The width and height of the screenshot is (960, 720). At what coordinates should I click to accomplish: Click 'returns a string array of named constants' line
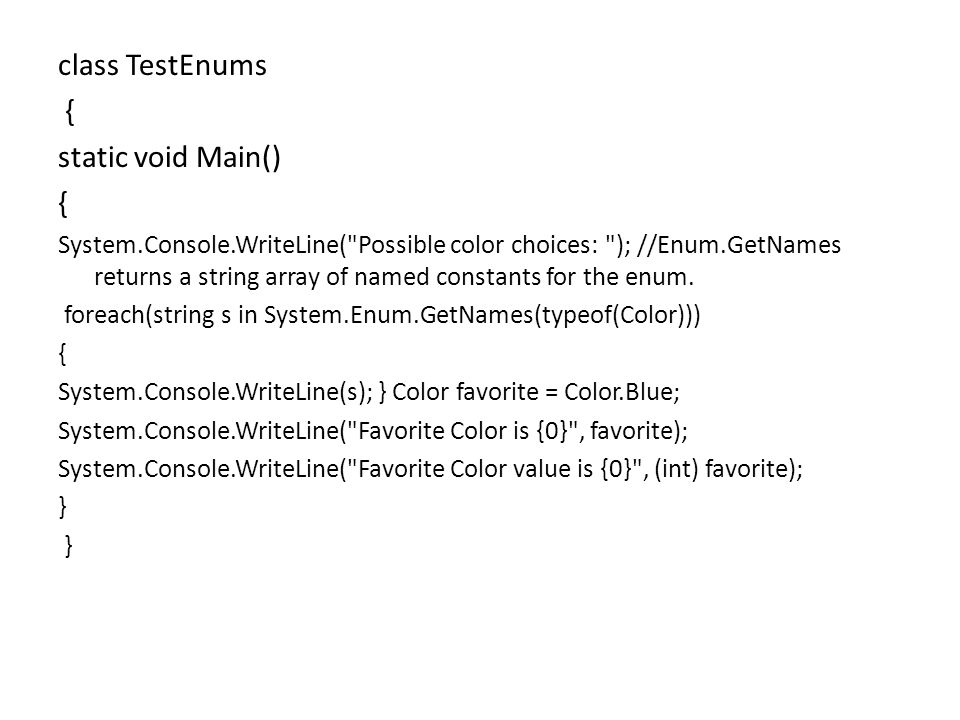[394, 277]
